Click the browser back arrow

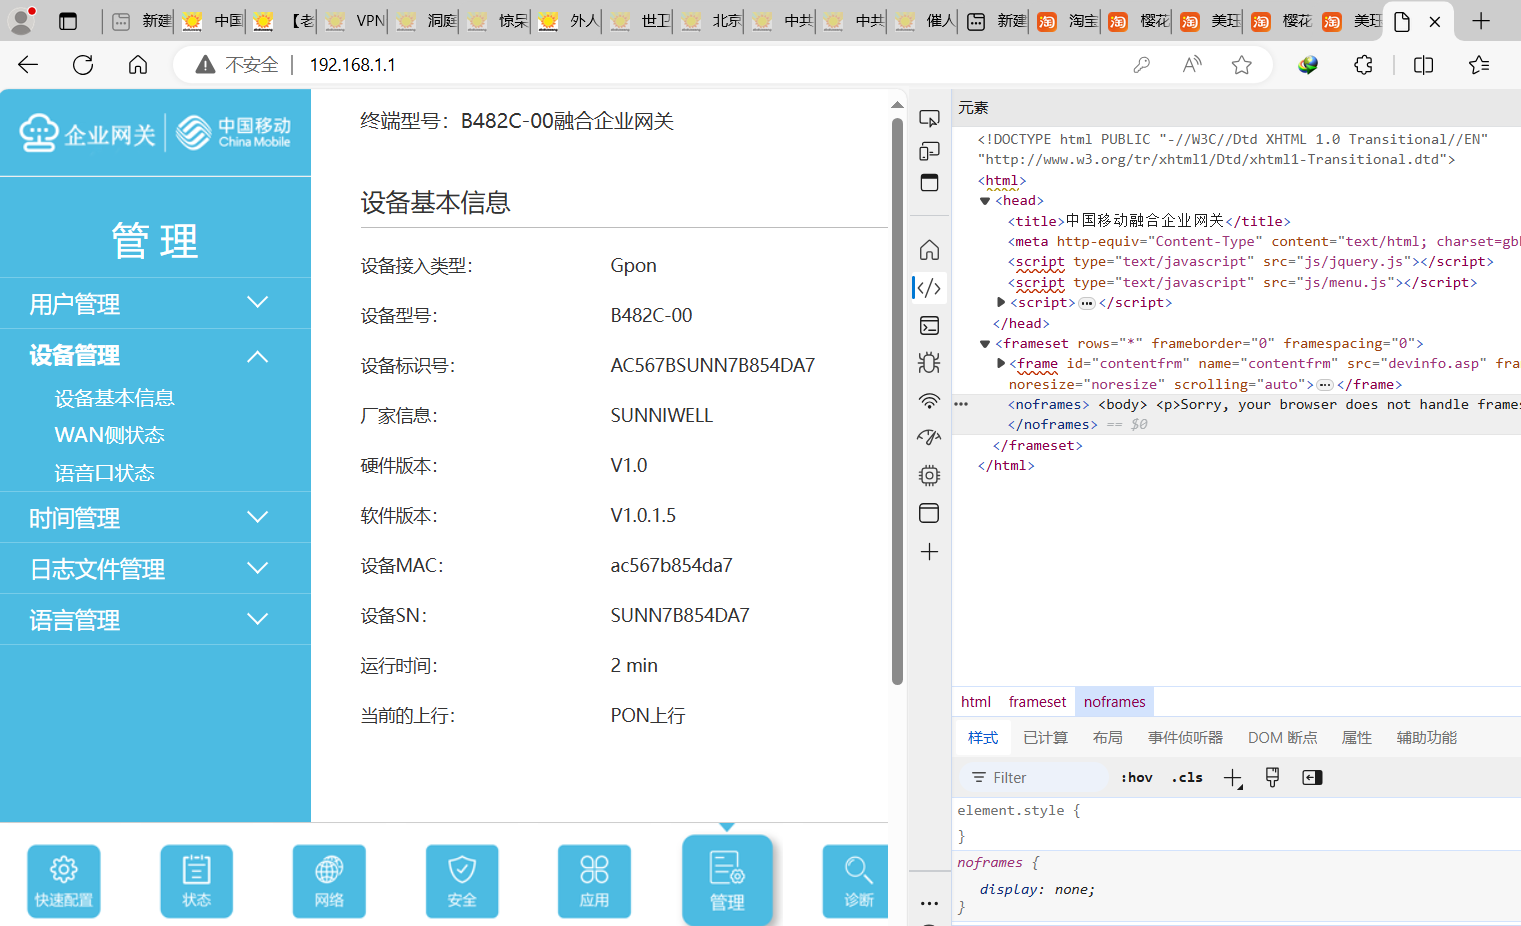point(28,65)
